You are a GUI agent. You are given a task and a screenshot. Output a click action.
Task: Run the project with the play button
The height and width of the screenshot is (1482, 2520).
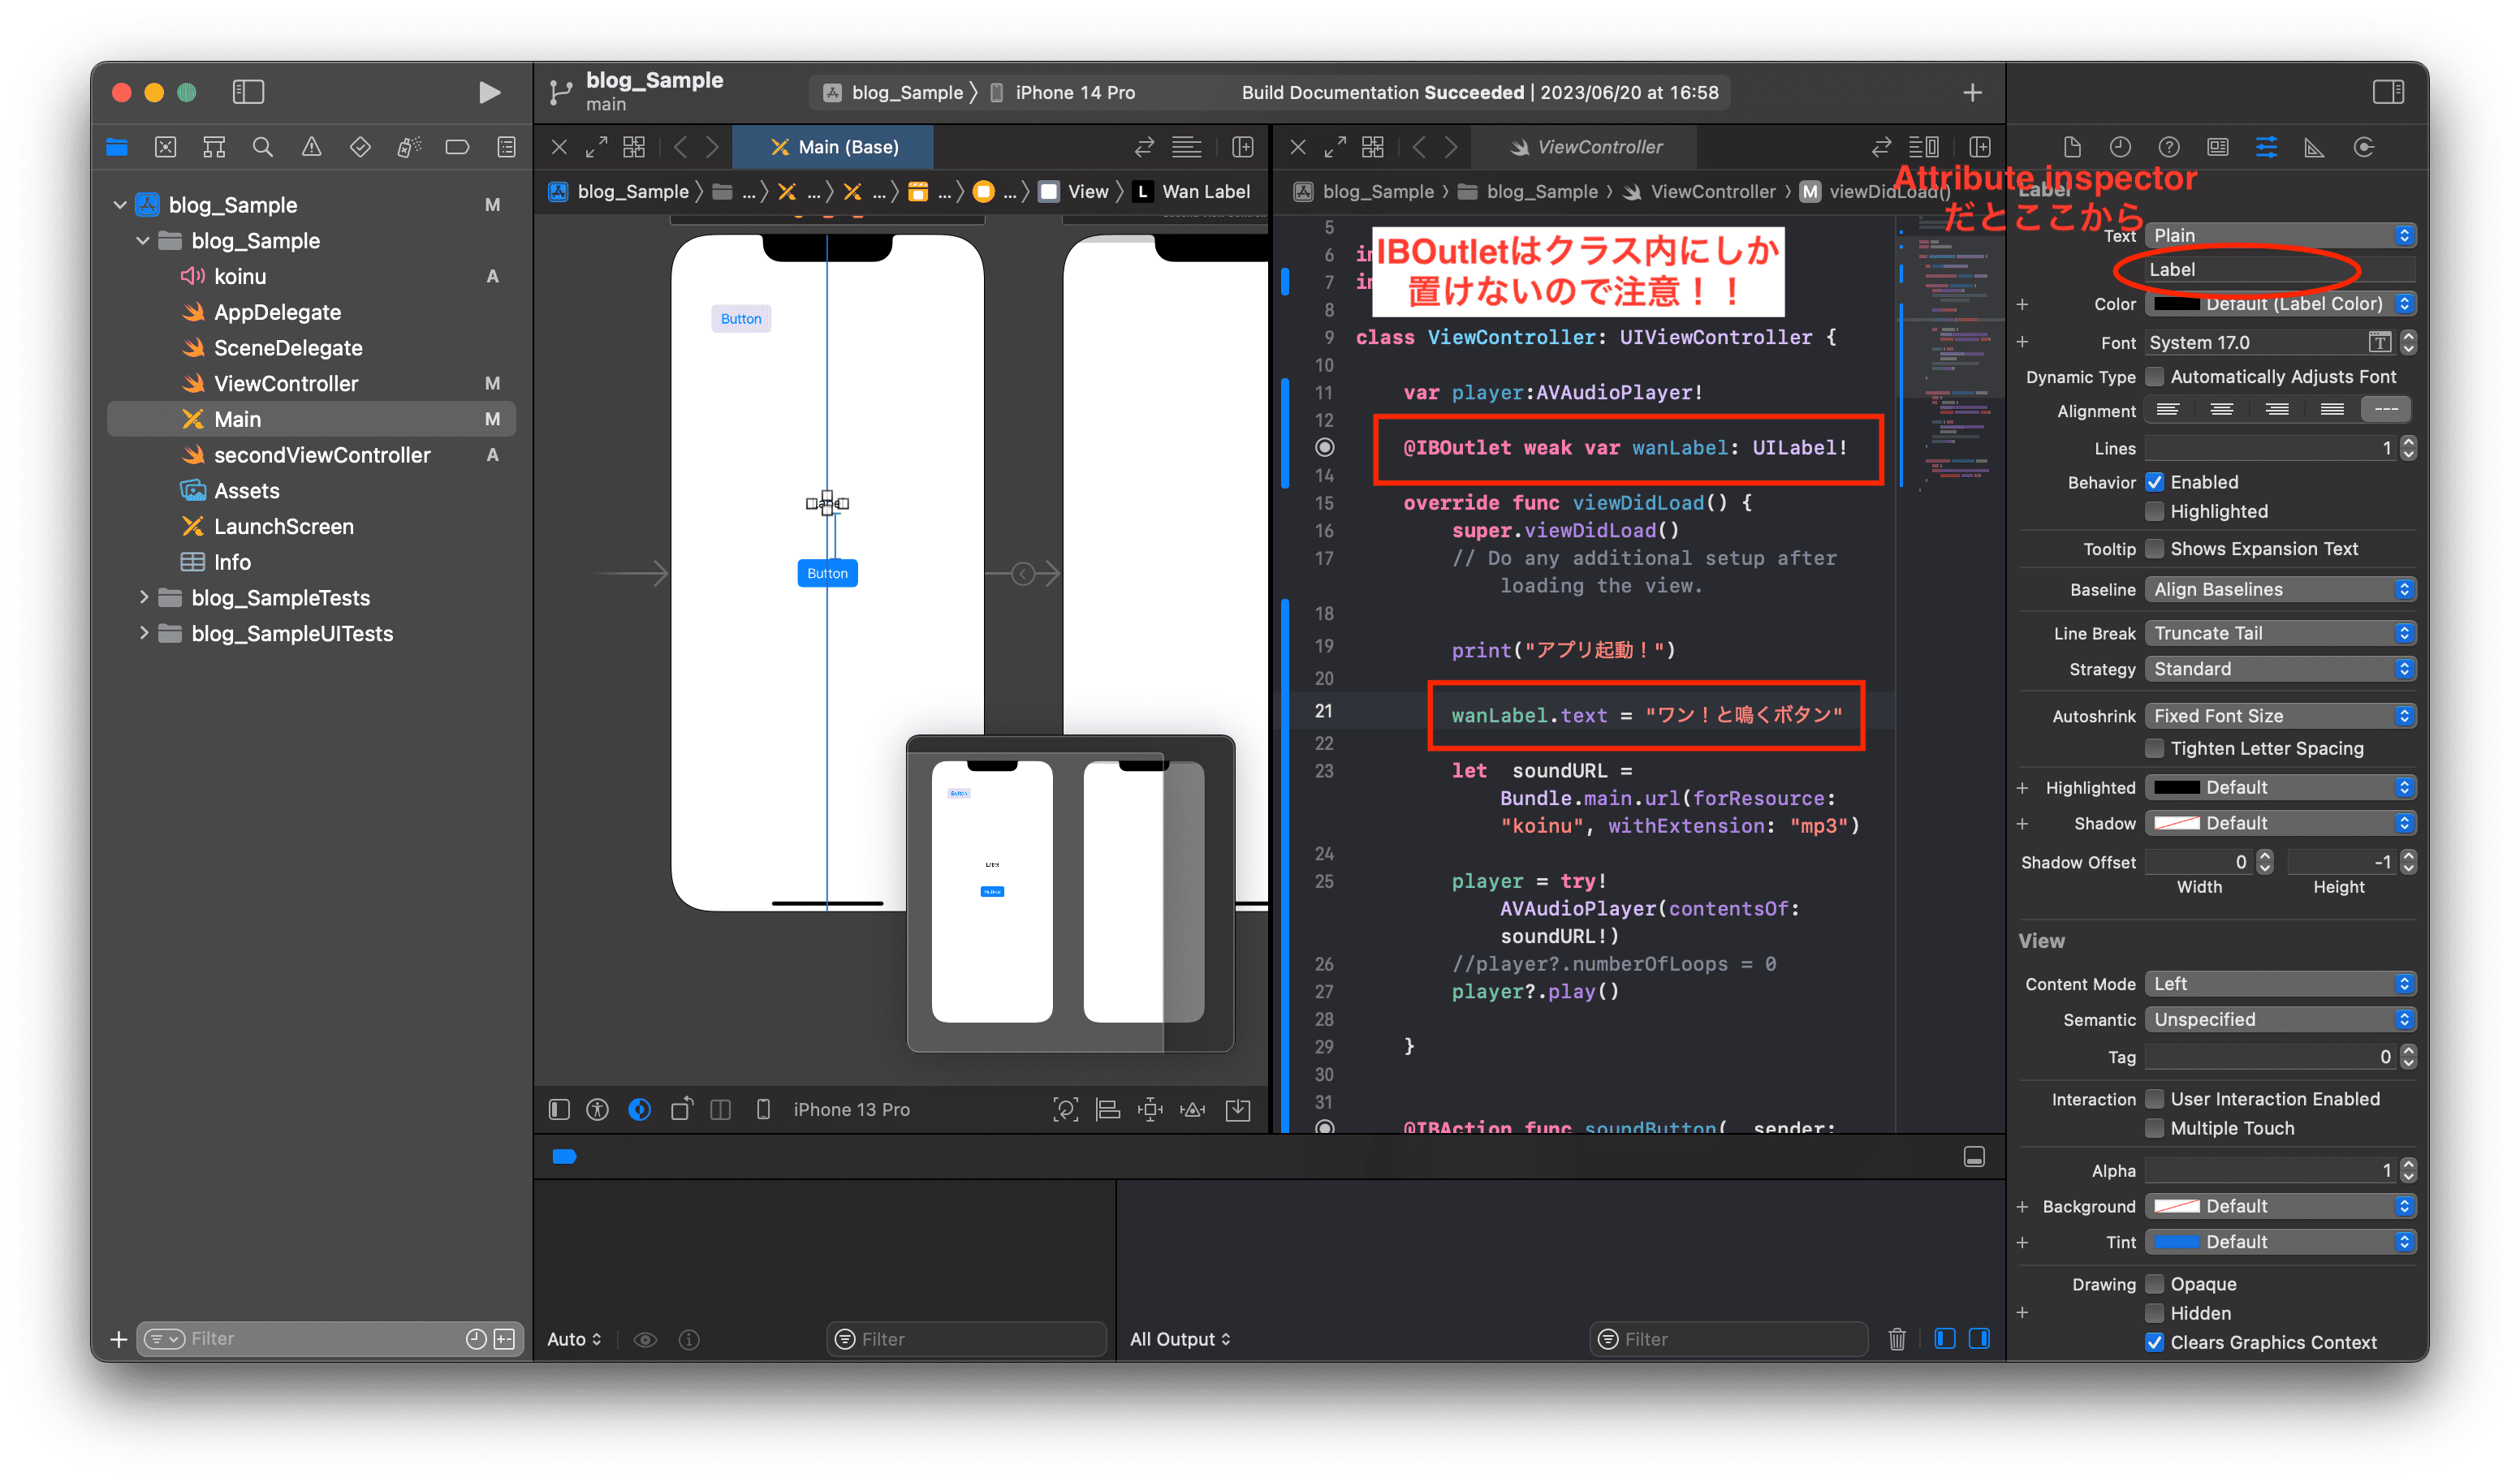point(489,93)
